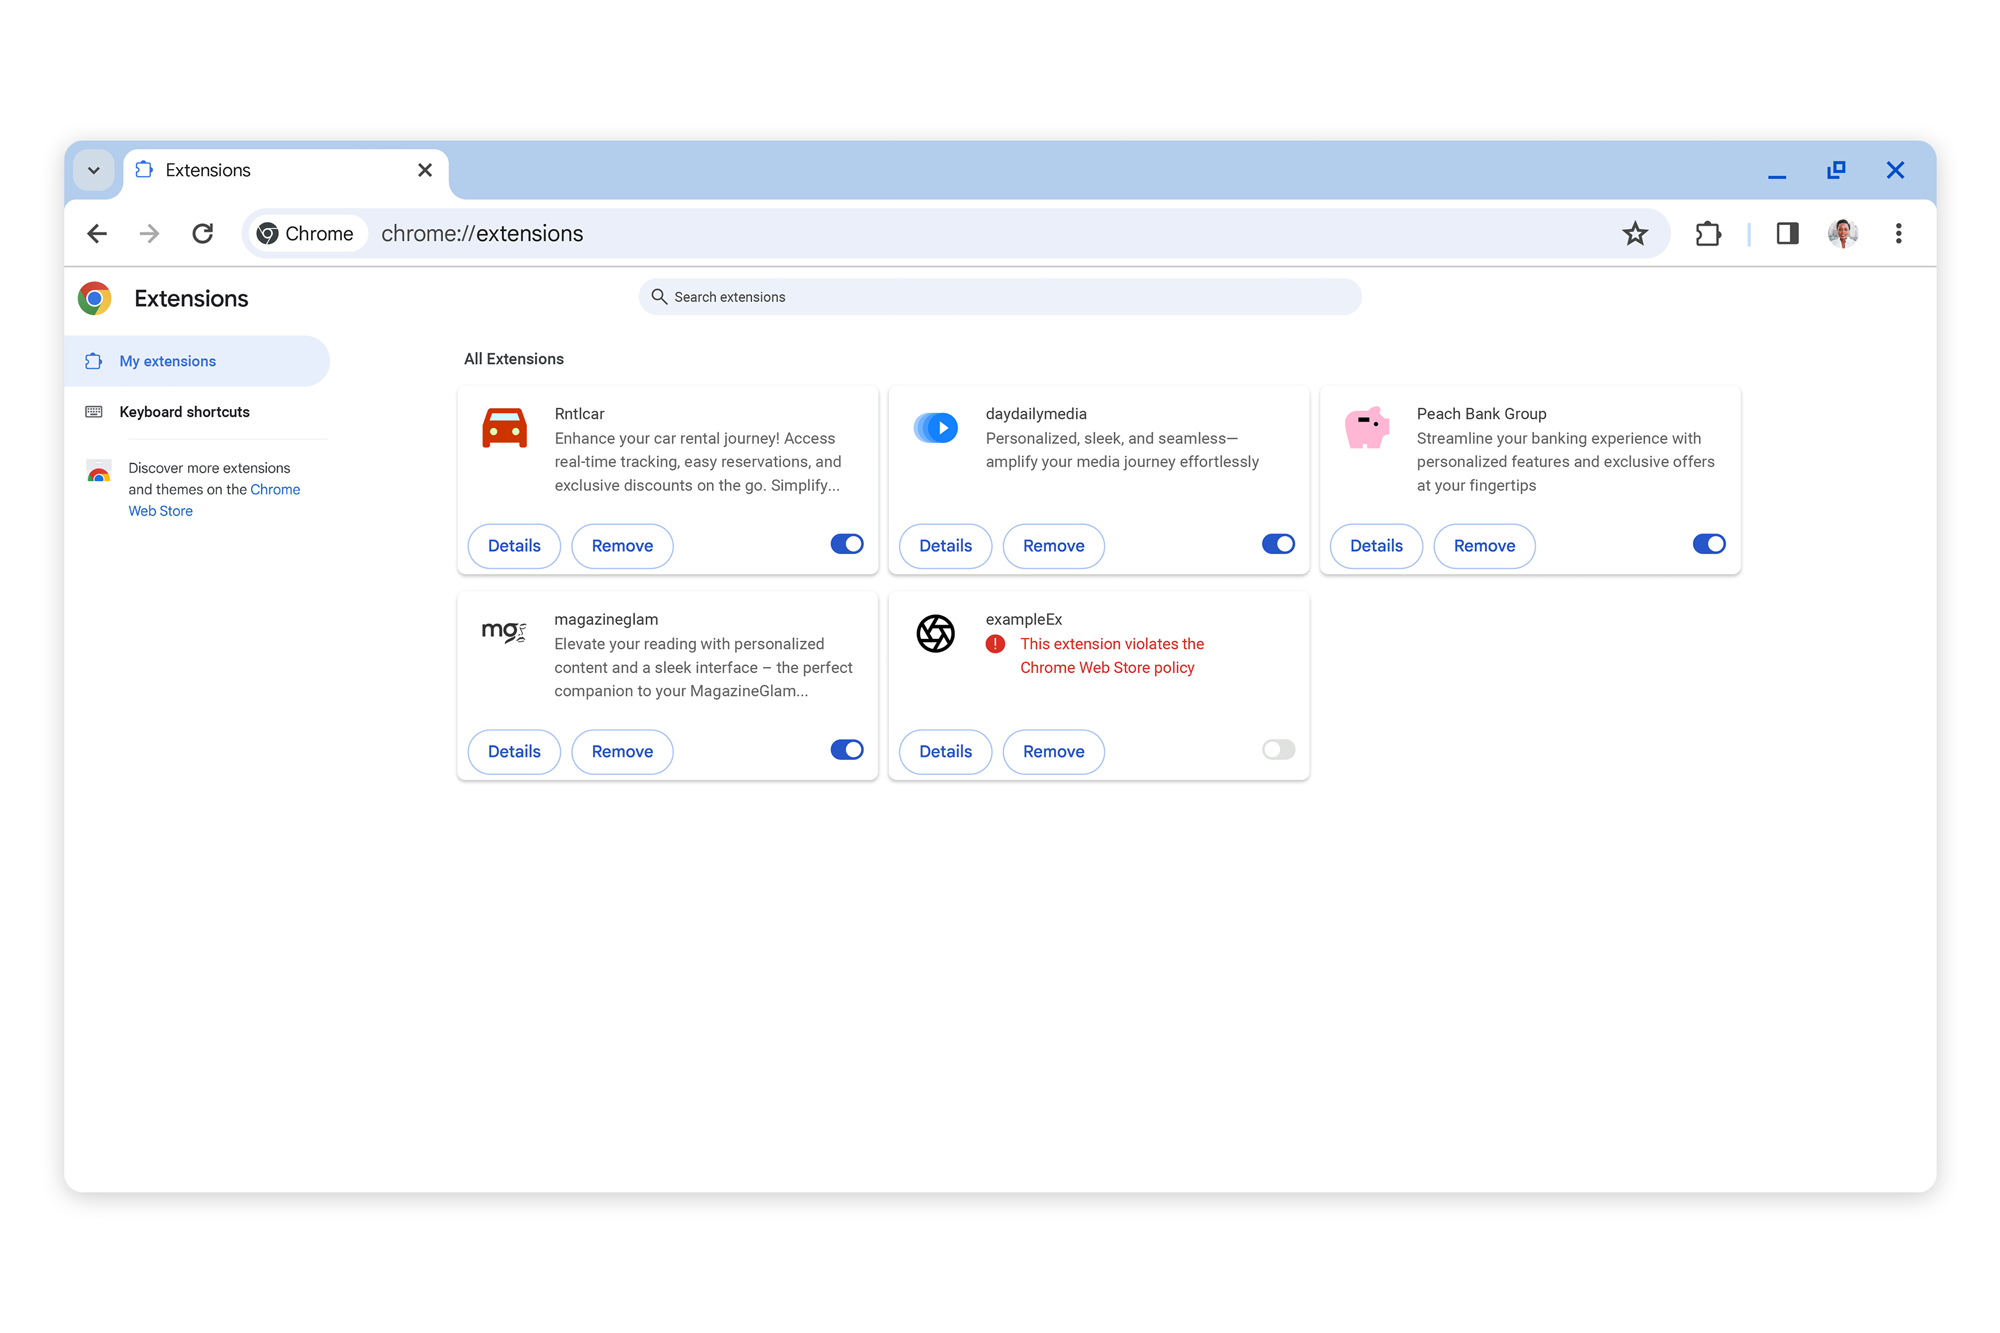Follow the Chrome Web Store link
This screenshot has height=1333, width=2000.
214,500
